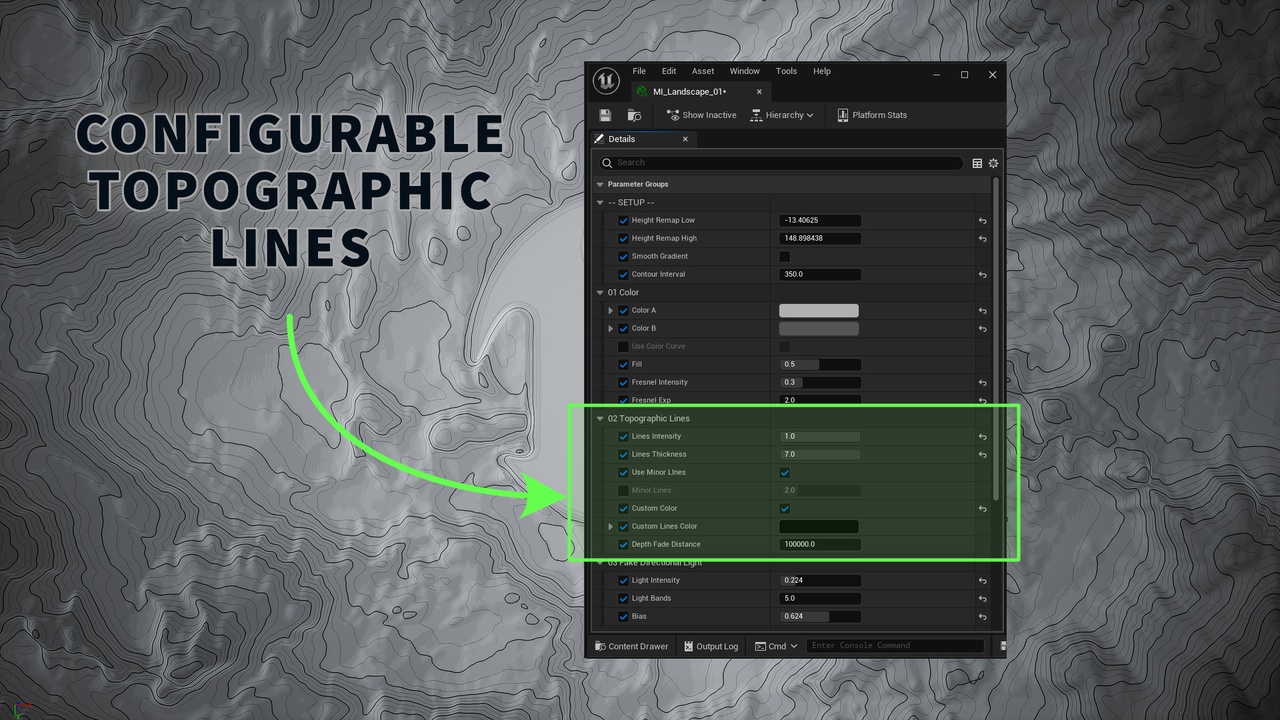Open Browse to asset in Content Browser icon
Viewport: 1280px width, 720px height.
click(634, 115)
